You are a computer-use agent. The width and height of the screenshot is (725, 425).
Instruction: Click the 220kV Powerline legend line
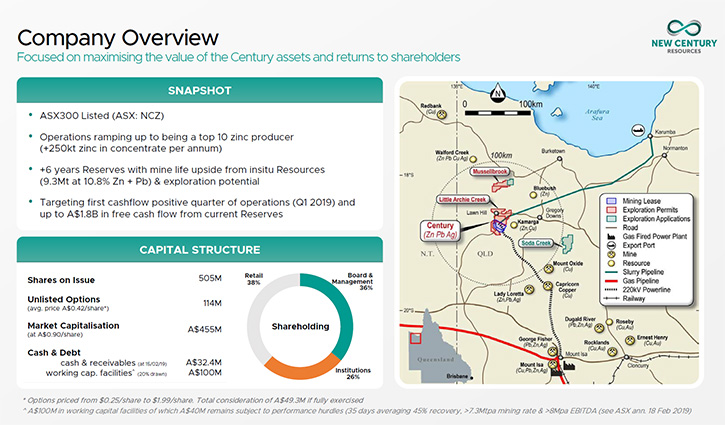(611, 290)
